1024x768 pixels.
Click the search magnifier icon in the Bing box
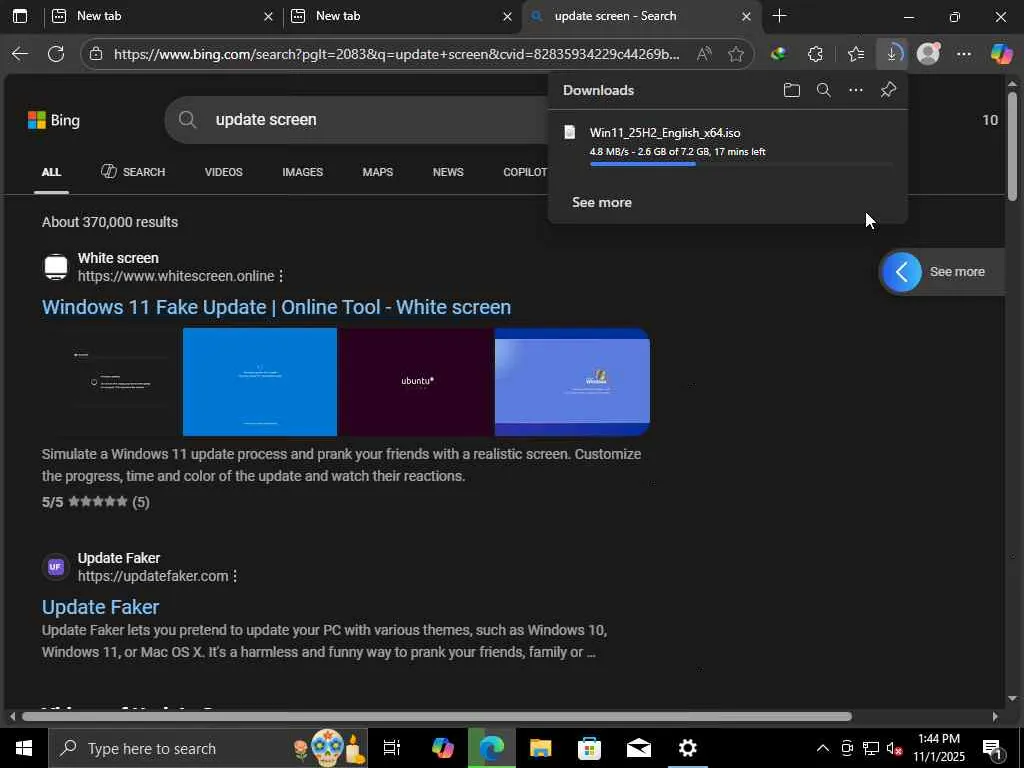[187, 120]
